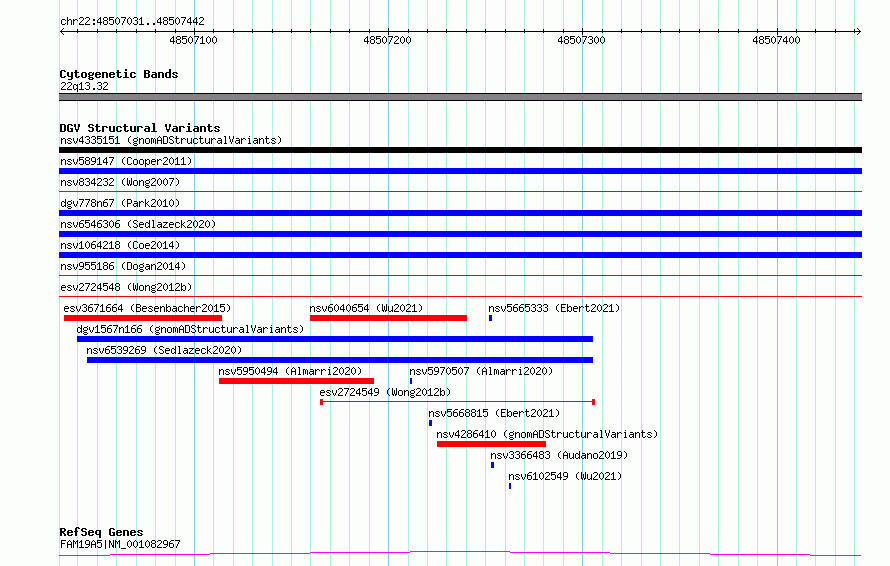Click blue bar under nsv6546306 (Sedlazeck2020)
The height and width of the screenshot is (566, 890).
click(x=460, y=234)
